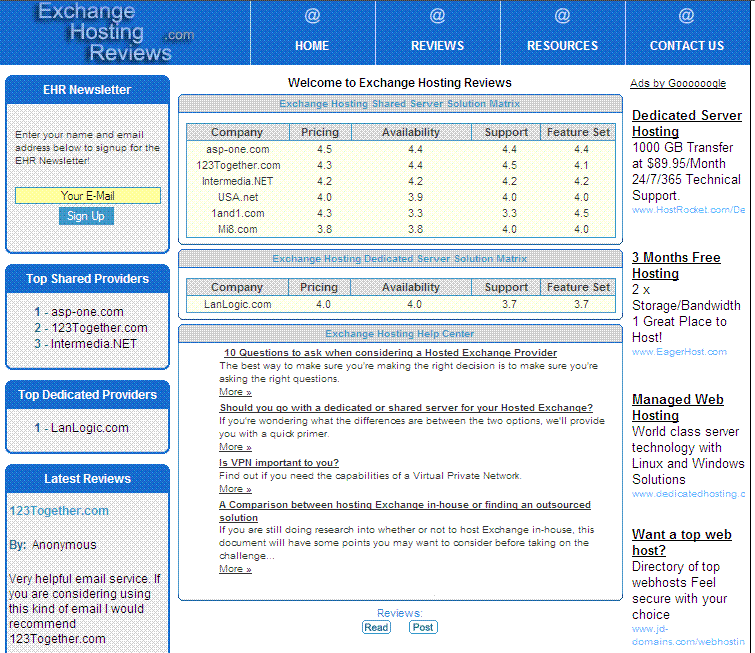
Task: Open the 10 Questions to ask article link
Action: (391, 353)
